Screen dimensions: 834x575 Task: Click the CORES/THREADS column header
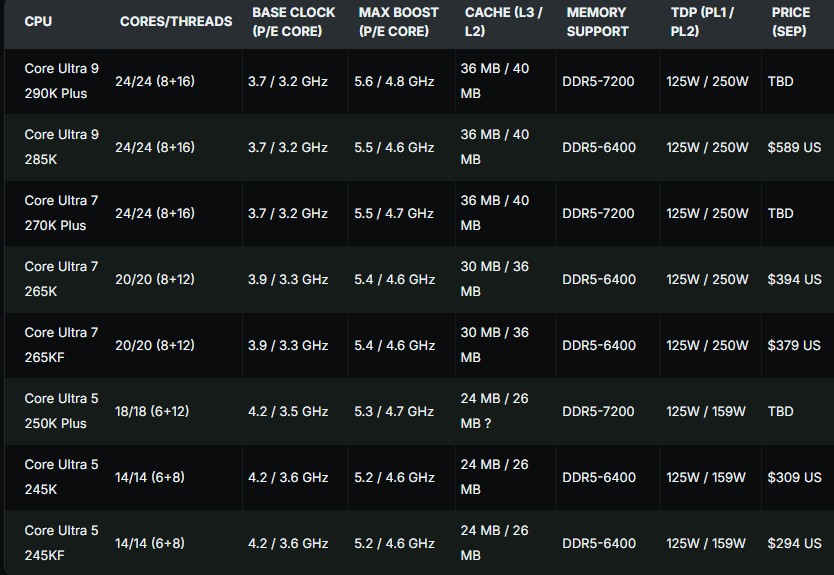click(175, 21)
